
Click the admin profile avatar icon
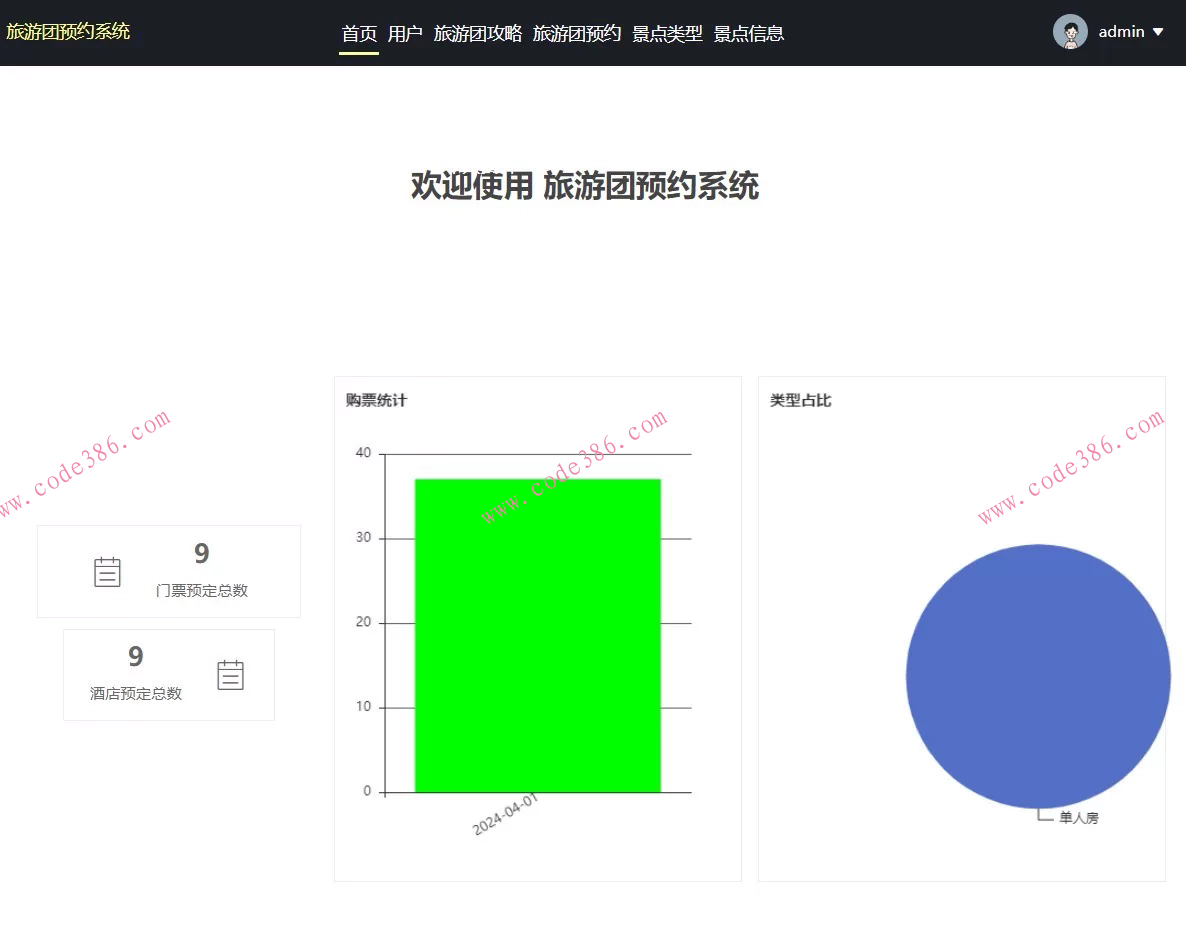coord(1068,31)
